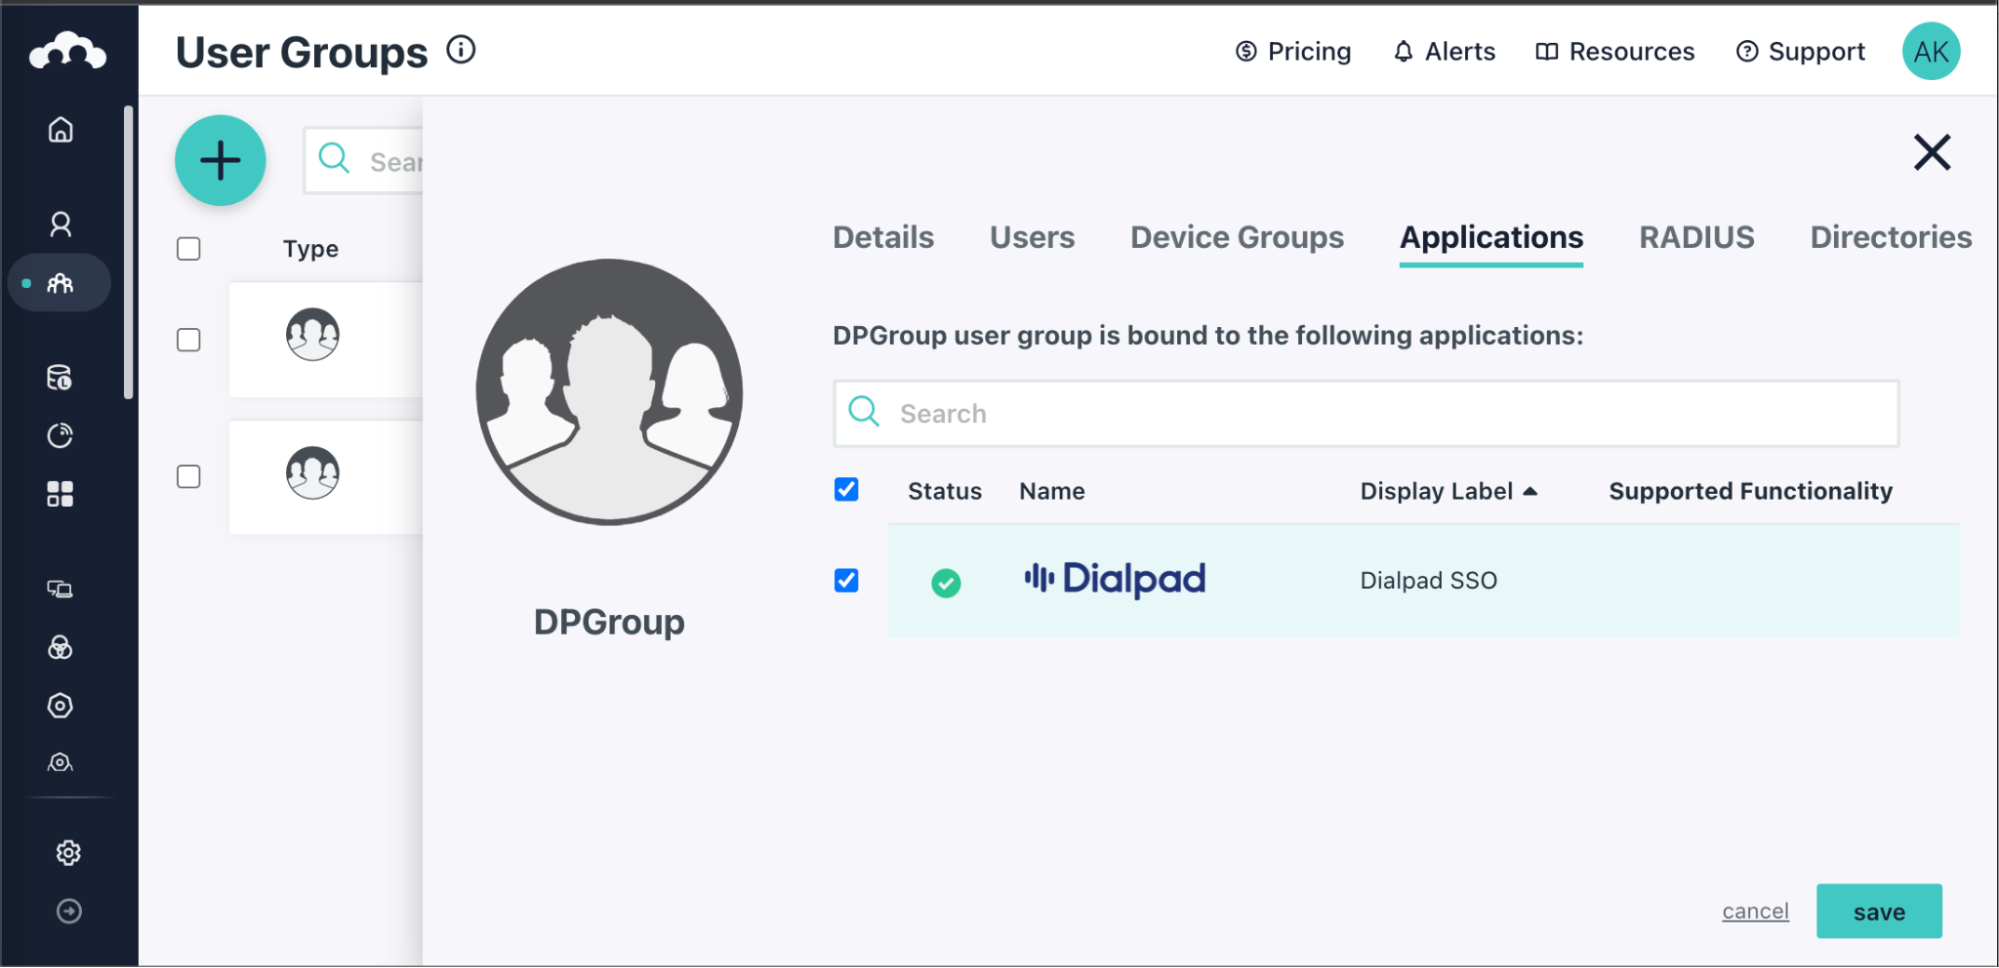Click the info icon beside User Groups
The width and height of the screenshot is (1999, 968).
click(x=461, y=49)
